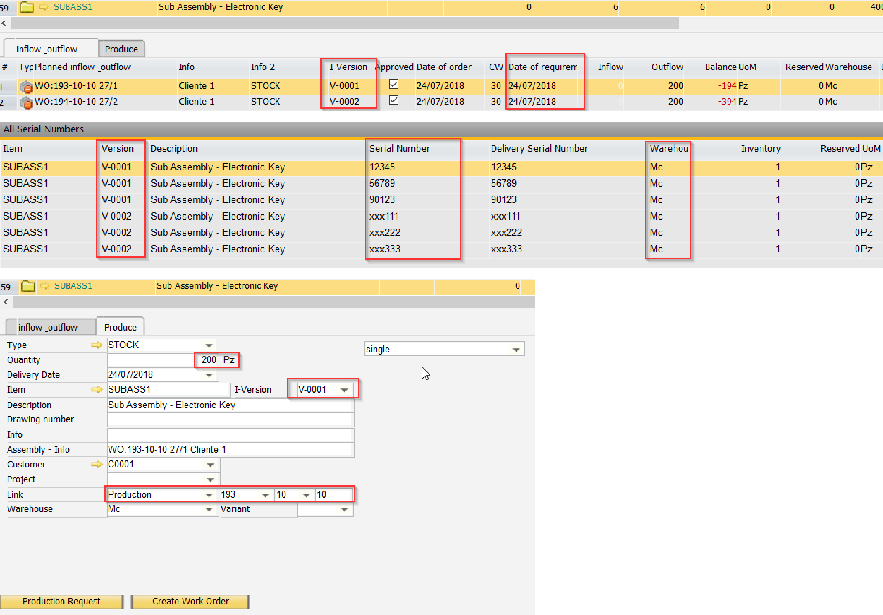Viewport: 883px width, 615px height.
Task: Click the Production Request button
Action: pyautogui.click(x=61, y=601)
